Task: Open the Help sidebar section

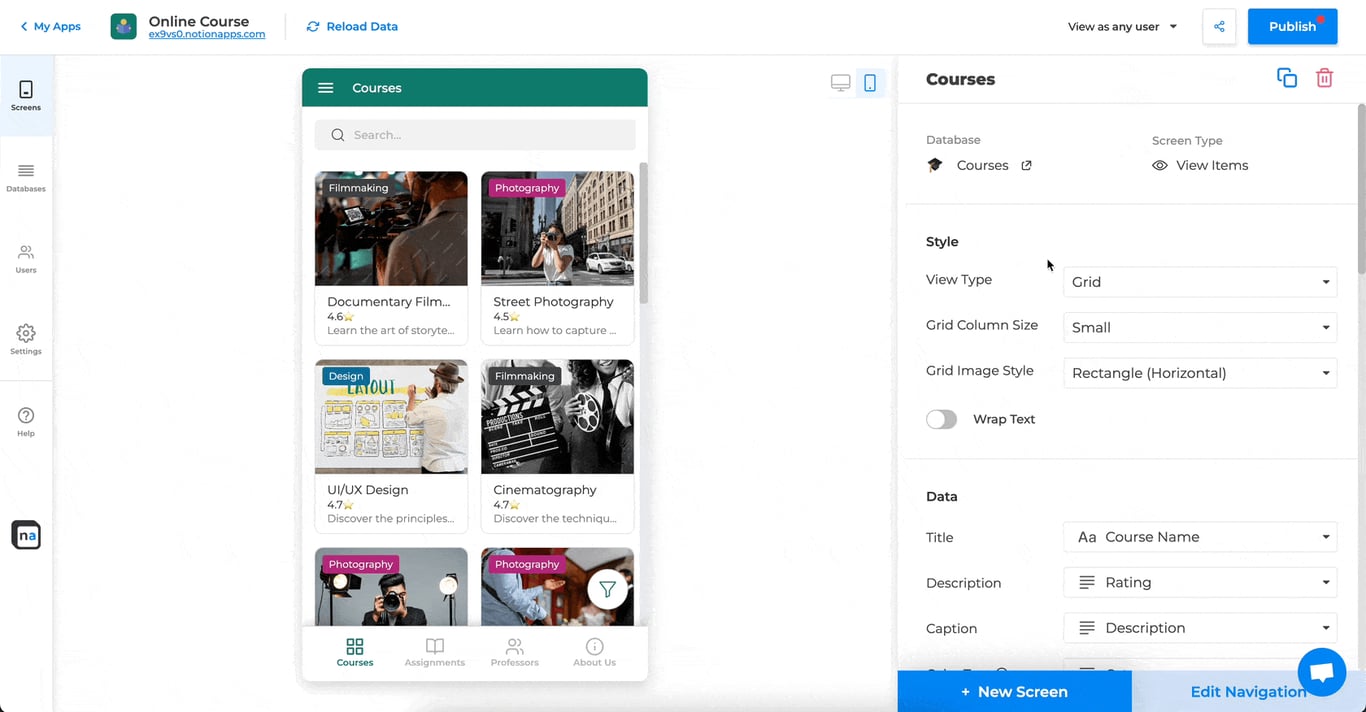Action: (x=26, y=421)
